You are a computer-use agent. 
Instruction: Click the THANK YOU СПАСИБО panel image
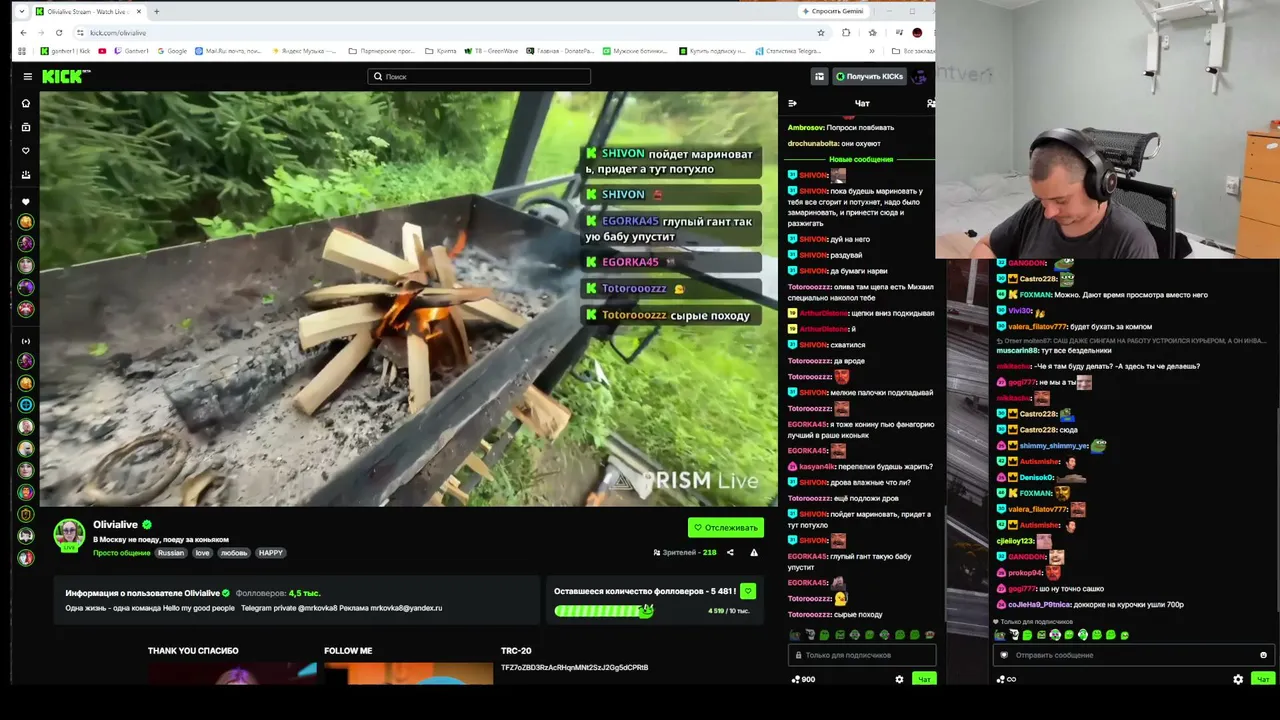pos(232,673)
